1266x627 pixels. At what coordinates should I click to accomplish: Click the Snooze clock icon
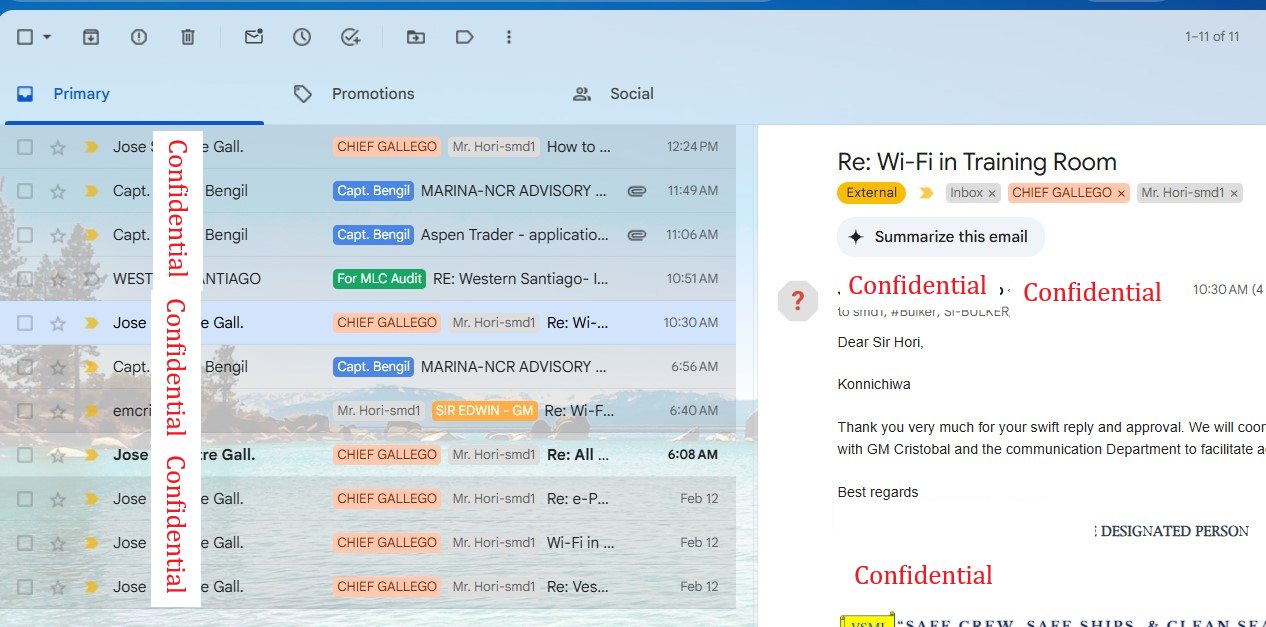click(x=302, y=37)
